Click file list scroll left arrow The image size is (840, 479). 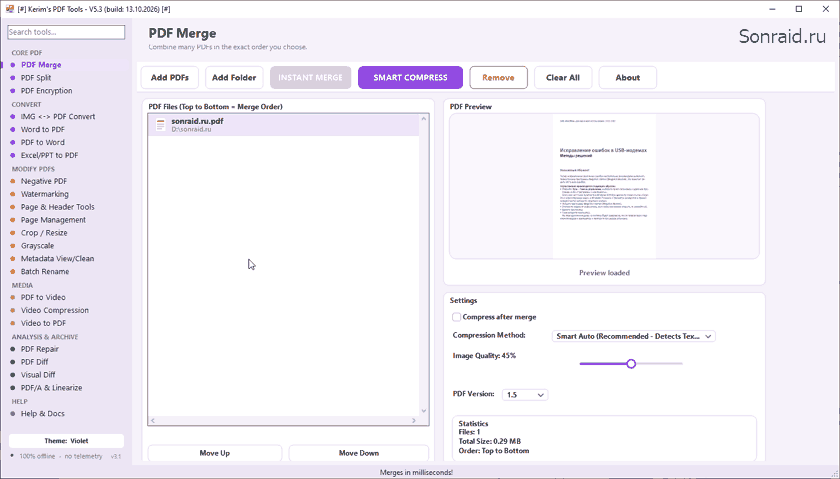153,421
